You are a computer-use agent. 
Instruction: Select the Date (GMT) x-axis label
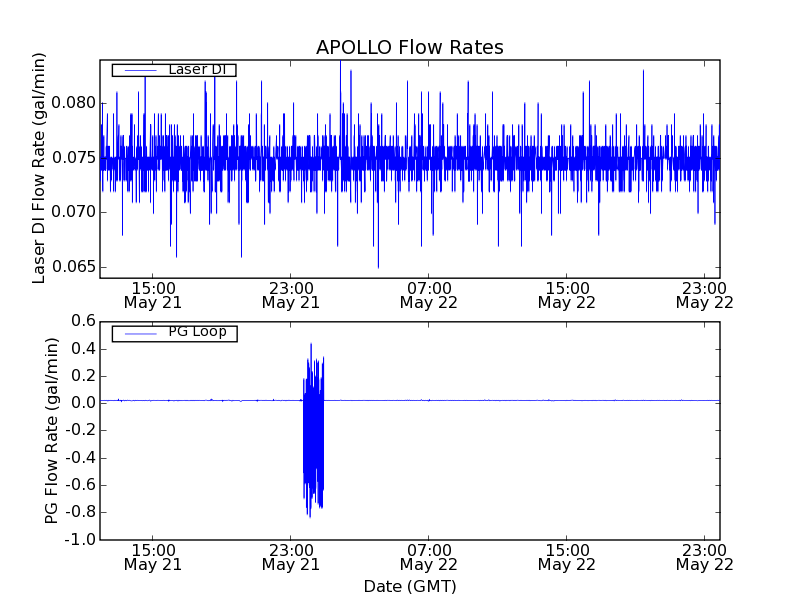pyautogui.click(x=409, y=586)
